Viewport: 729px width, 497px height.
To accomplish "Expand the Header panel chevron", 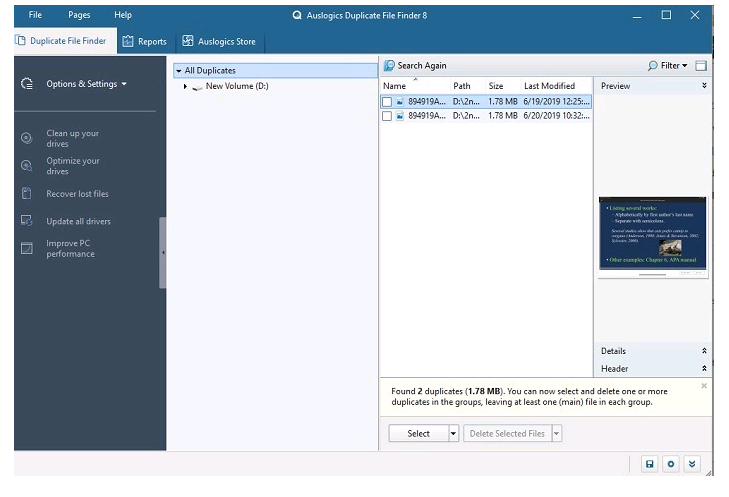I will pos(704,368).
